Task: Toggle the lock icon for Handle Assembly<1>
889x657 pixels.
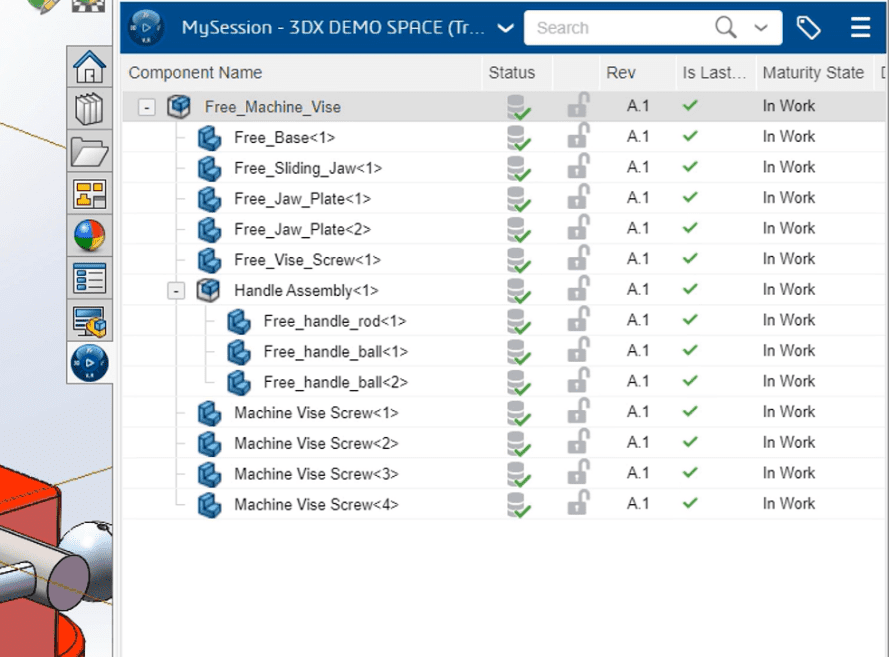Action: tap(578, 289)
